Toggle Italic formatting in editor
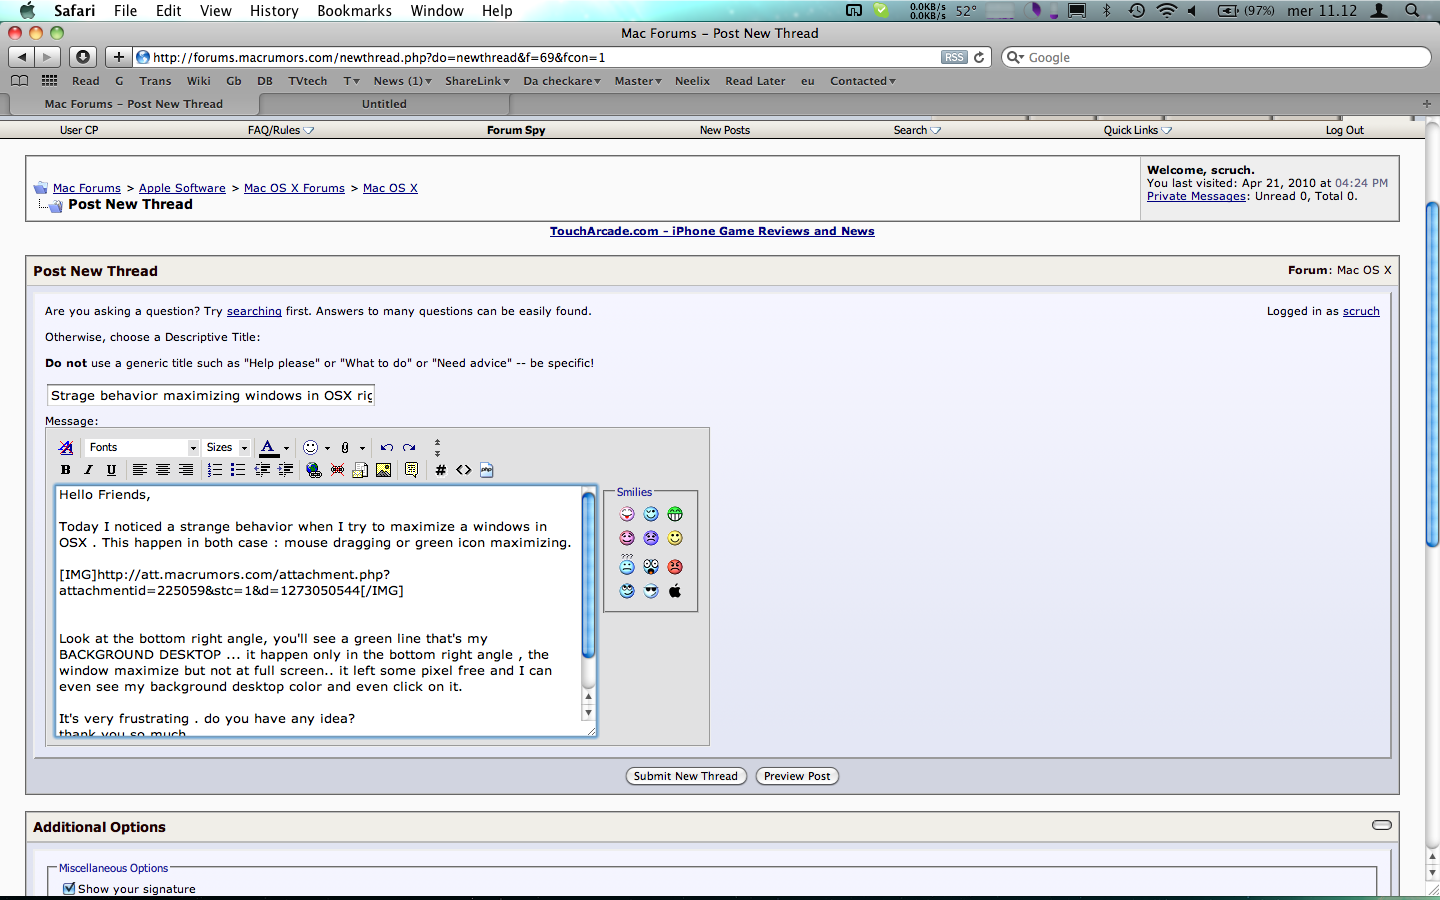1440x900 pixels. [88, 470]
